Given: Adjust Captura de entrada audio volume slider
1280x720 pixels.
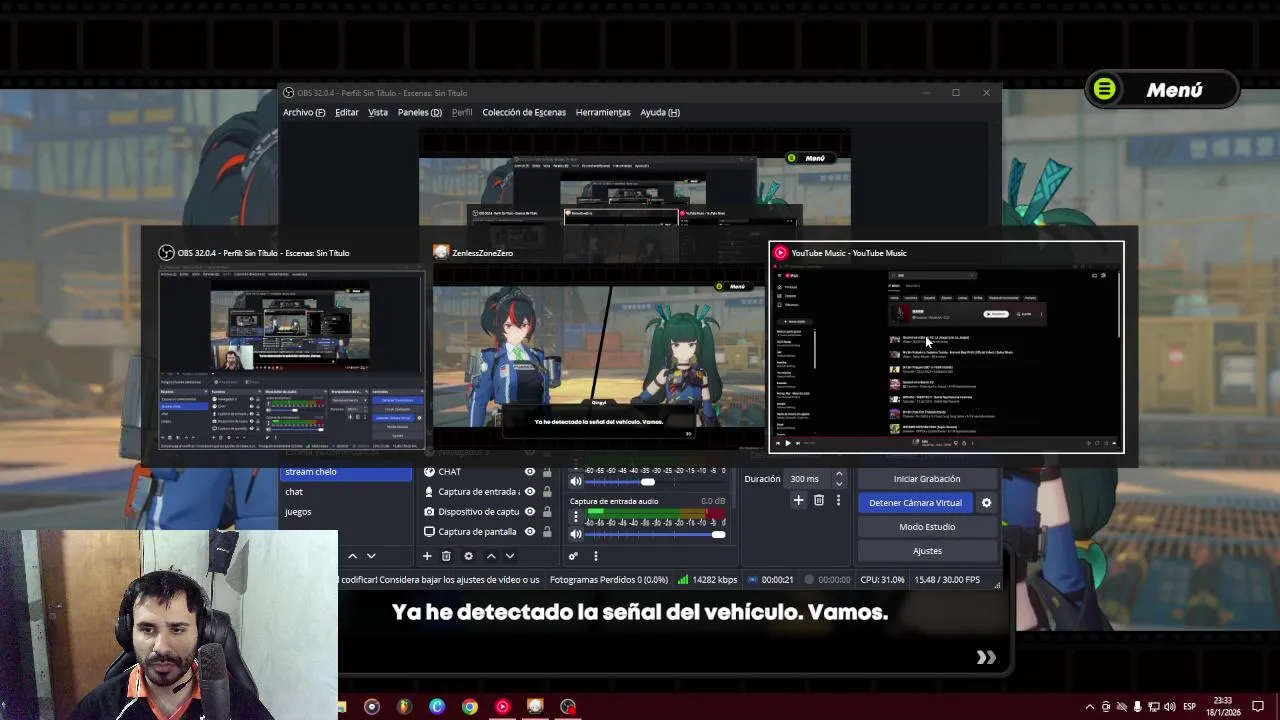Looking at the screenshot, I should (x=656, y=535).
